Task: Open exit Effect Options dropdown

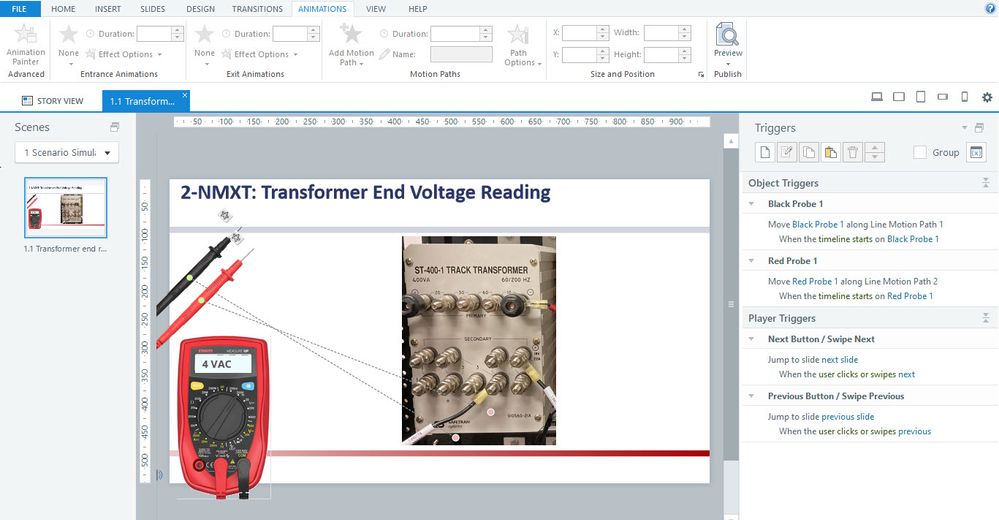Action: coord(261,54)
